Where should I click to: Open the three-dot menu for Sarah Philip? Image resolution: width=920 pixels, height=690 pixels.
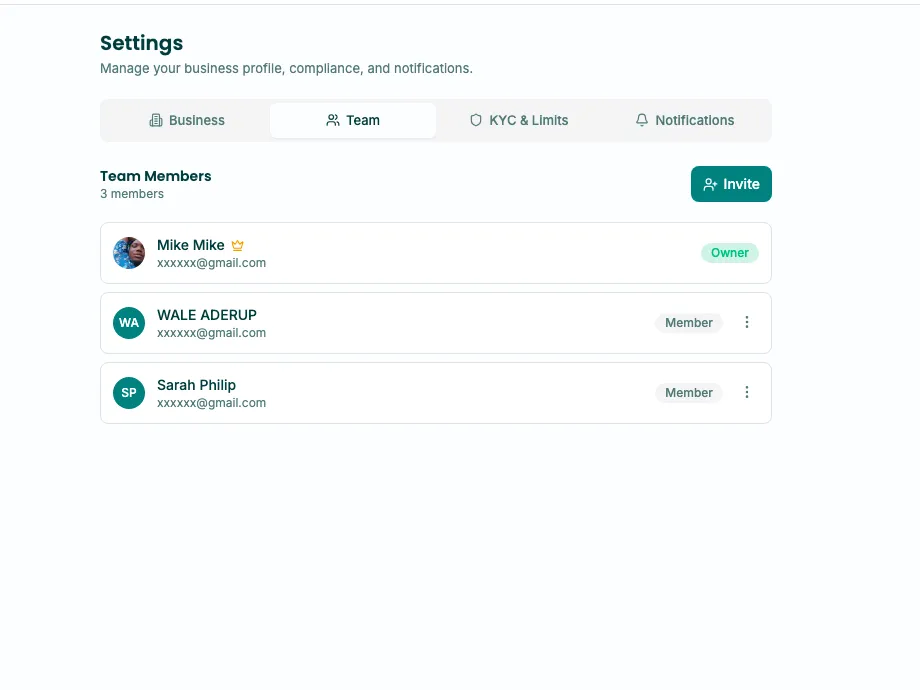(747, 392)
